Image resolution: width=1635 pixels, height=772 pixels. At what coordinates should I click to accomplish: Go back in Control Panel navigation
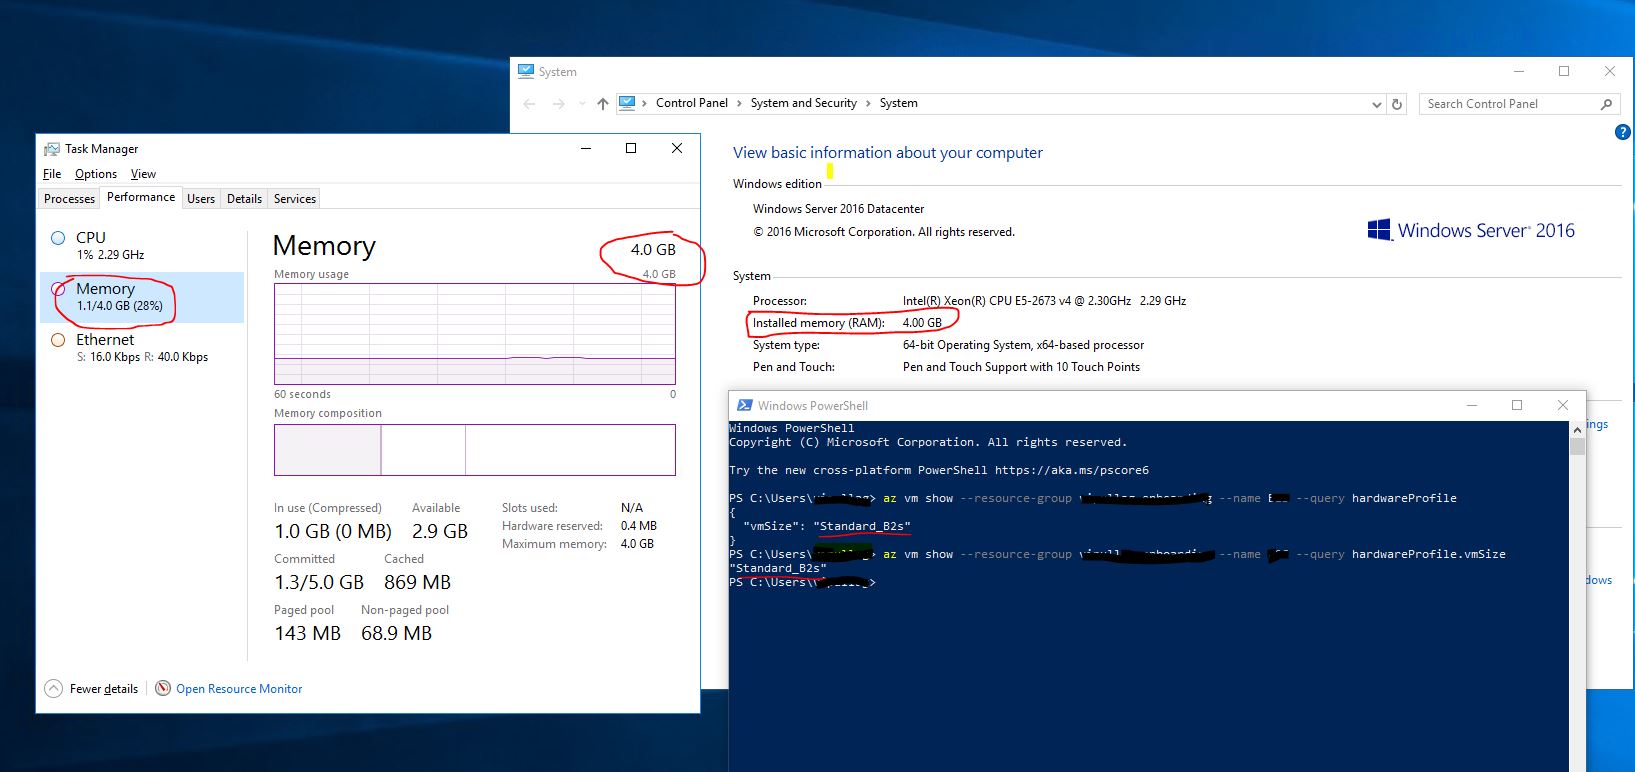(x=530, y=104)
